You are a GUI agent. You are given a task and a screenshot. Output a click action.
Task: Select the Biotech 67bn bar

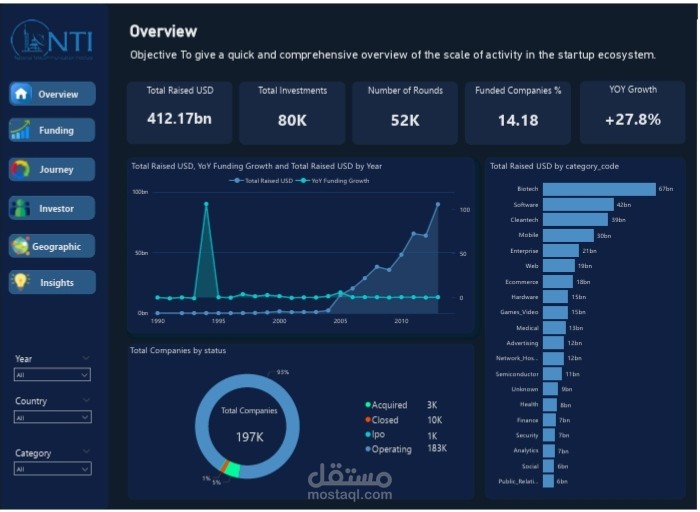[599, 189]
